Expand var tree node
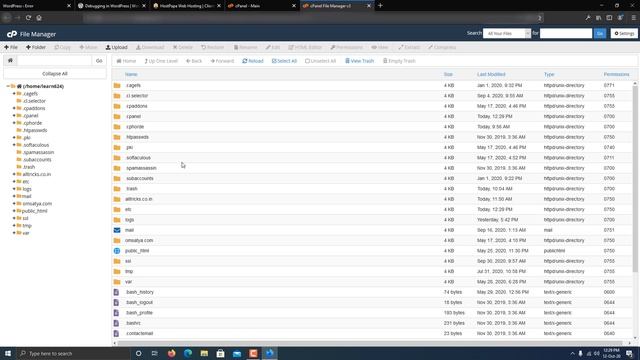Image resolution: width=640 pixels, height=360 pixels. (x=14, y=233)
